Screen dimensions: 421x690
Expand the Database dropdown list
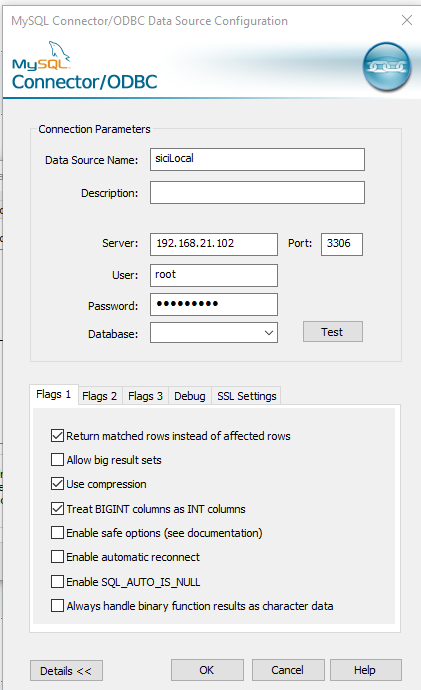pyautogui.click(x=269, y=333)
